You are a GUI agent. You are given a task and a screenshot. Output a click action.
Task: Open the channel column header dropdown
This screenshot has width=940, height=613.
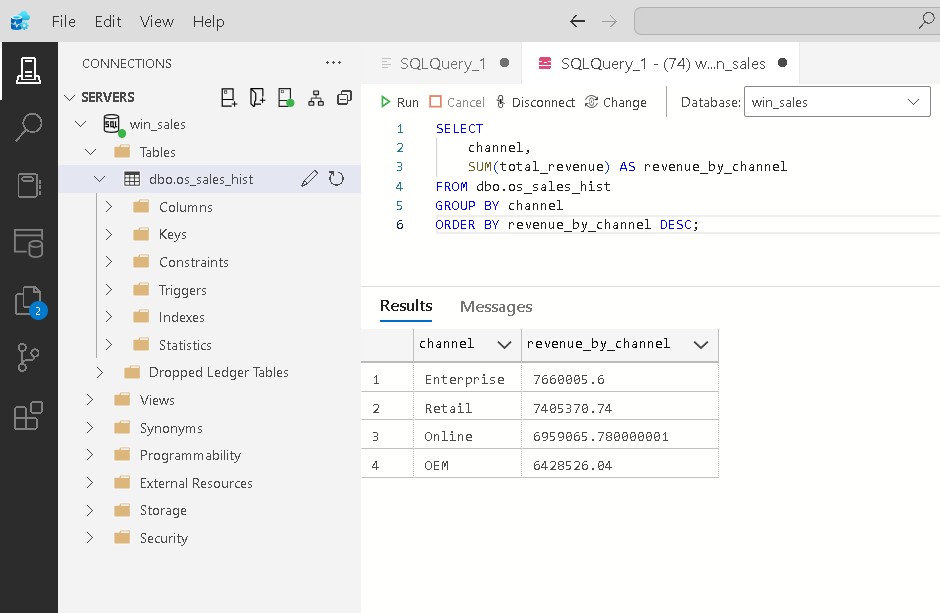tap(504, 345)
